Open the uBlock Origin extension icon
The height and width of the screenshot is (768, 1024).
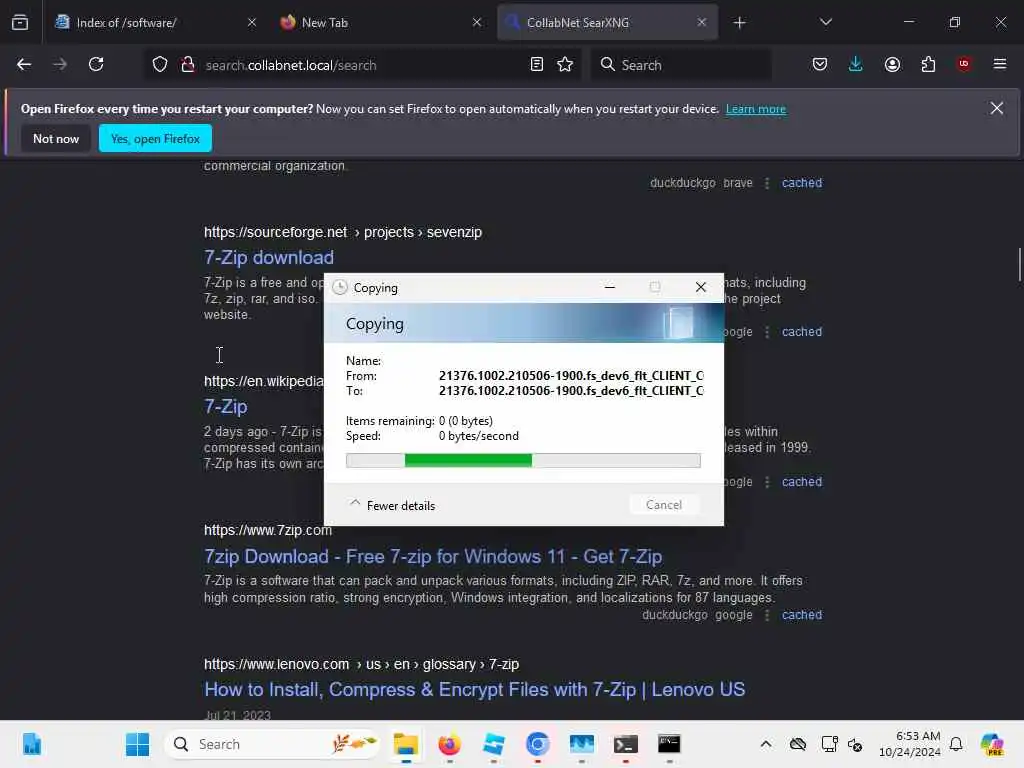pos(964,64)
